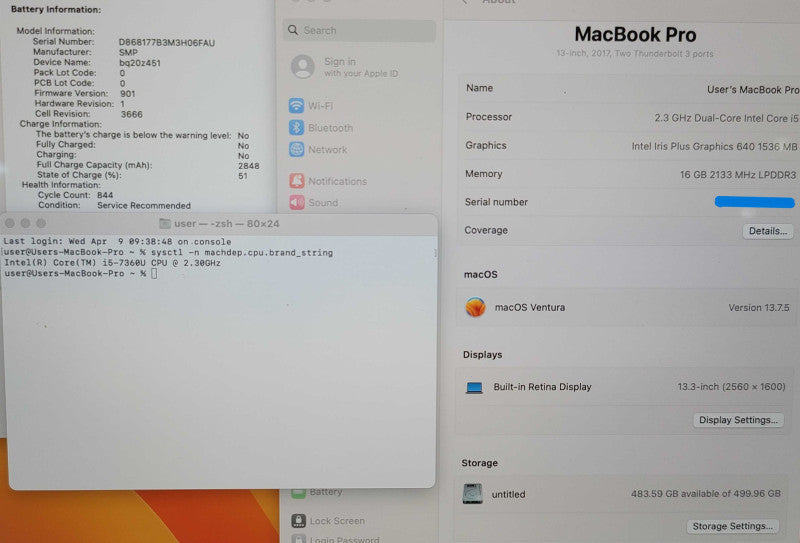800x543 pixels.
Task: Click '483.59 GB available of 499.96 GB'
Action: point(706,493)
